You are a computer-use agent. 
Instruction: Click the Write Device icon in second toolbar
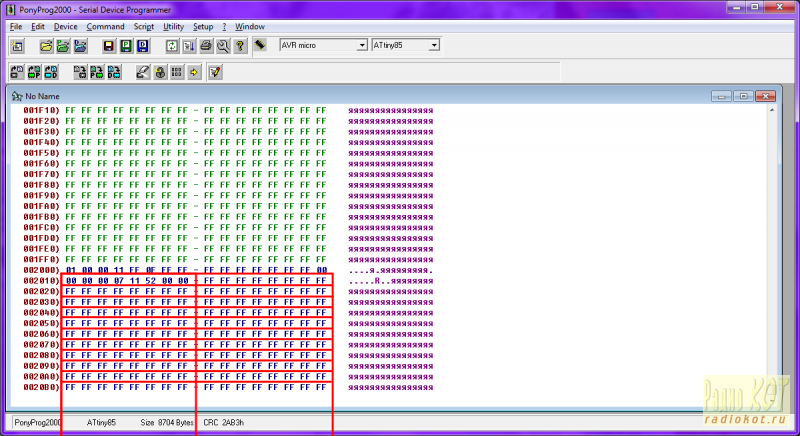(79, 72)
